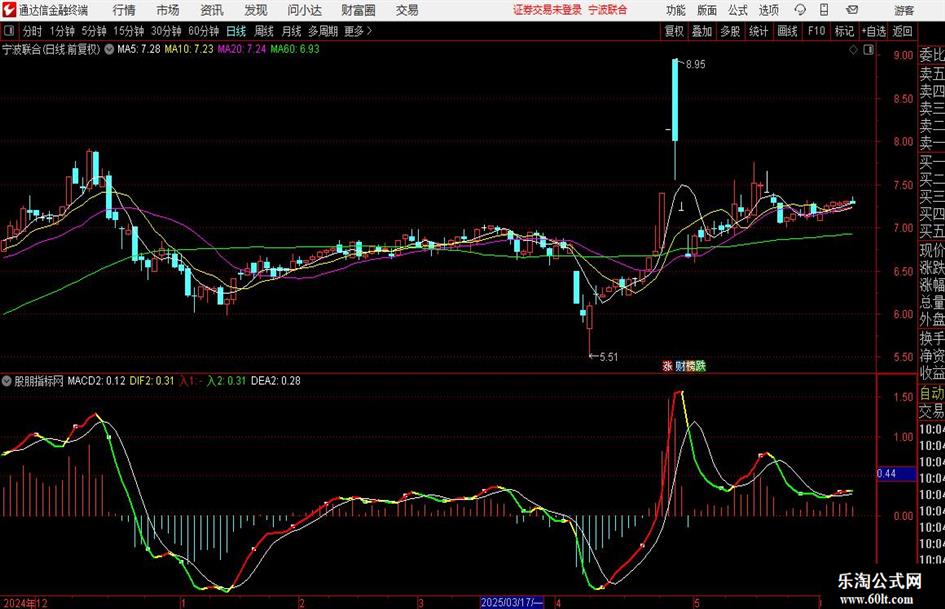945x609 pixels.
Task: Switch to the 月线 monthly tab
Action: 291,31
